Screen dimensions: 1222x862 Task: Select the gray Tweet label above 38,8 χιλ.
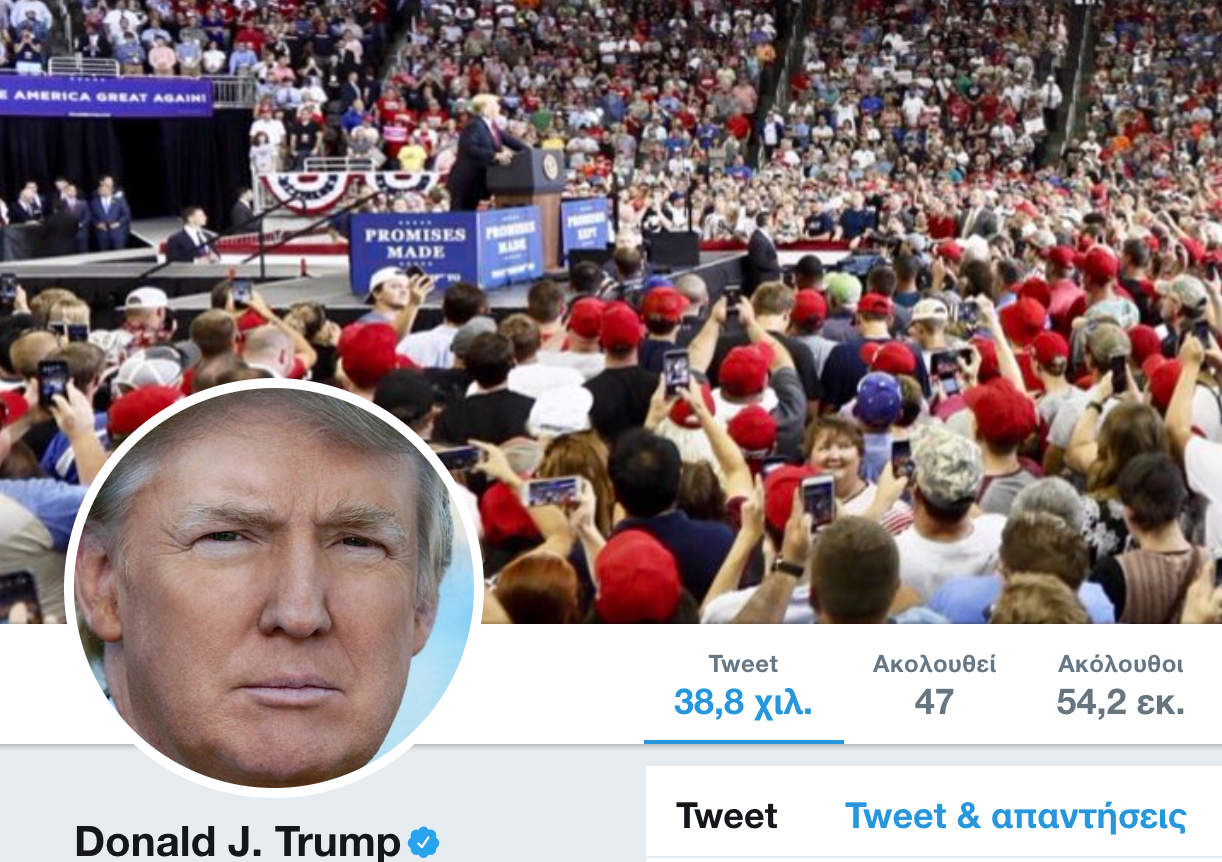(x=743, y=664)
